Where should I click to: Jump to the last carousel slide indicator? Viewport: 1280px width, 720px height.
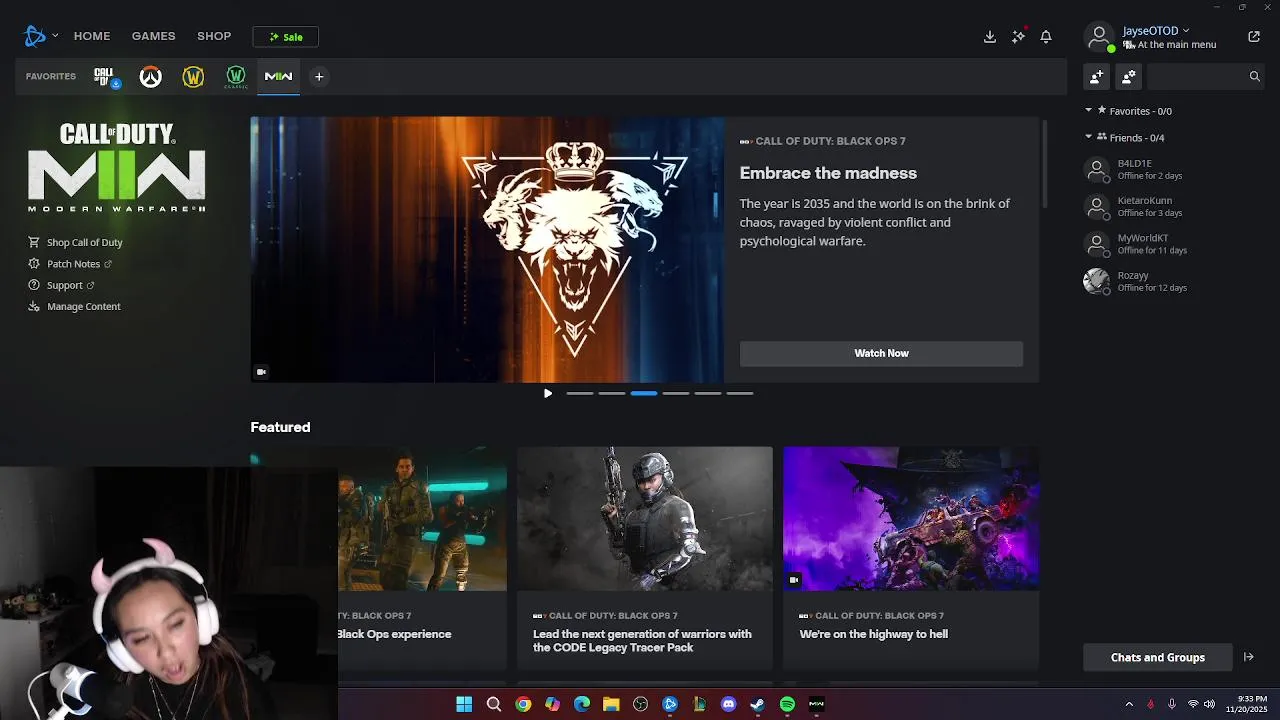click(740, 393)
